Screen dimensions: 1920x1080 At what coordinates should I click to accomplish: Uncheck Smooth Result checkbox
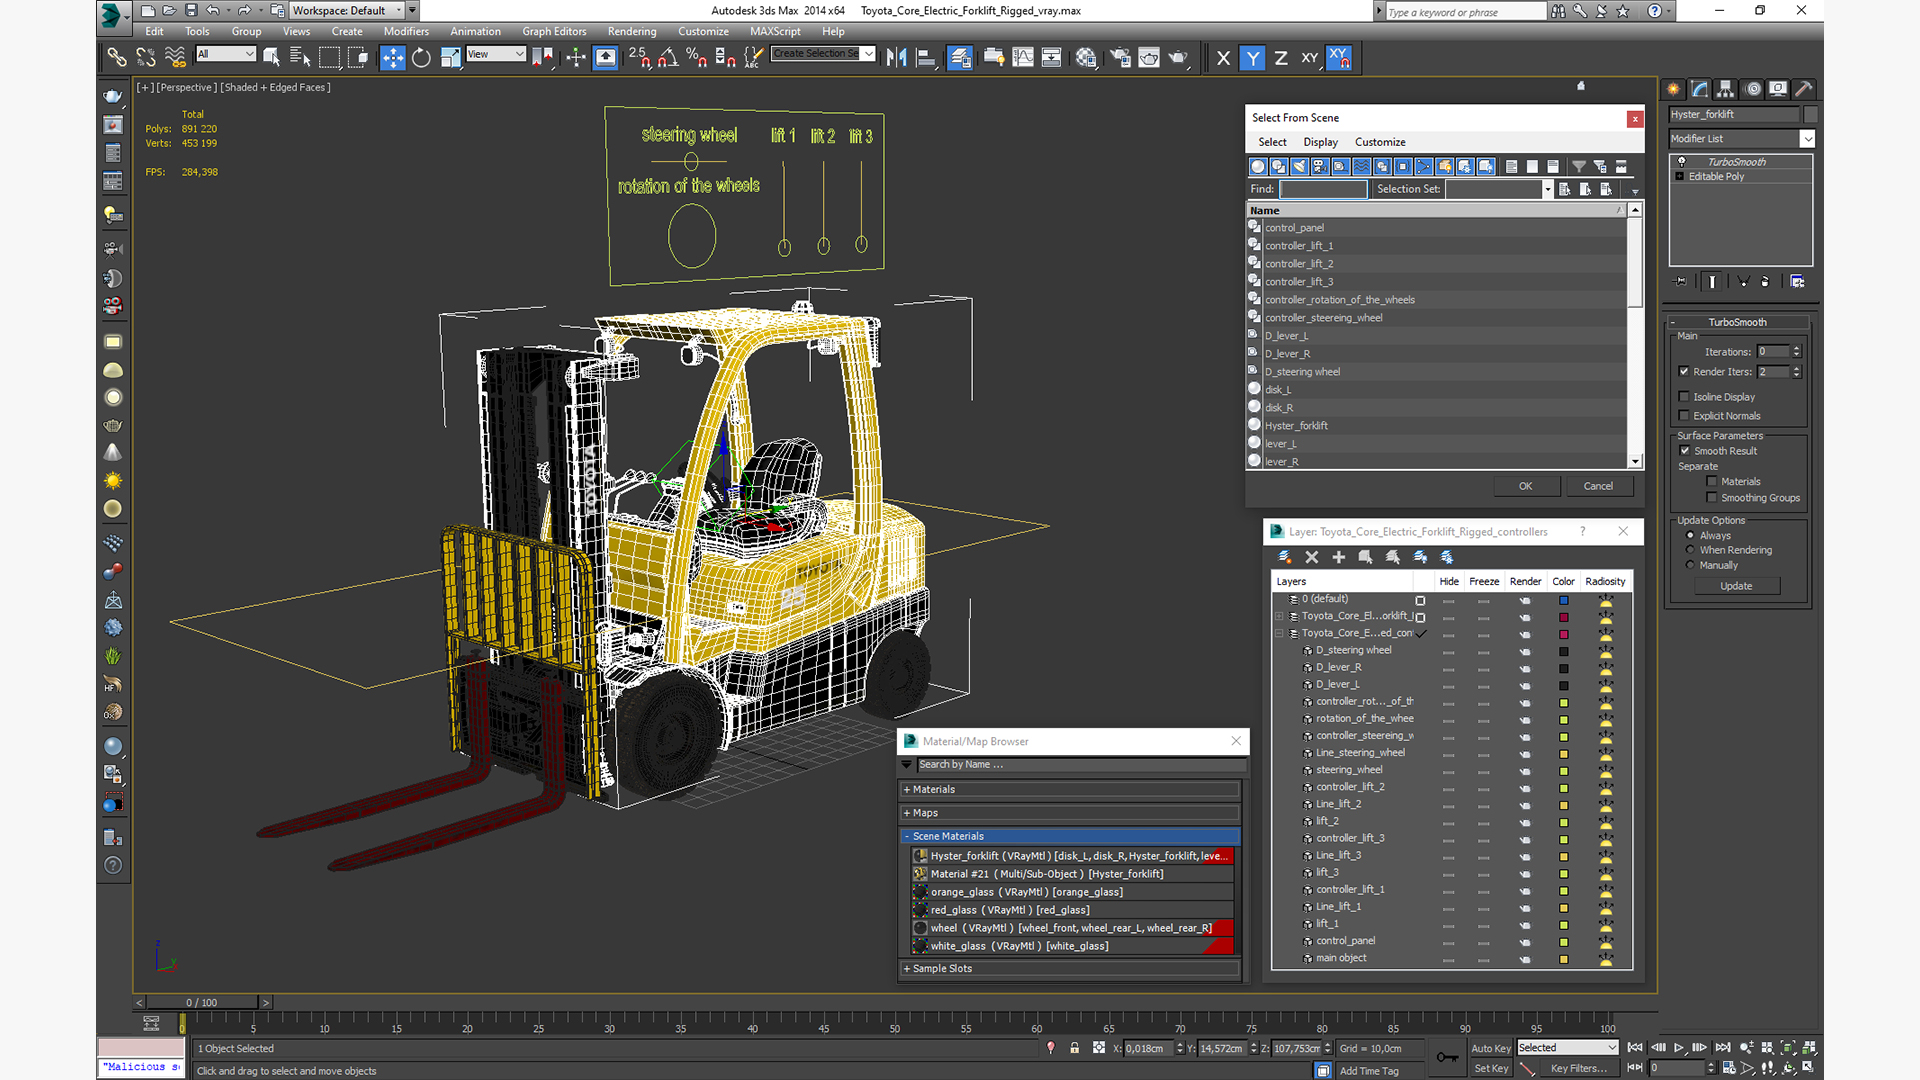(1685, 451)
